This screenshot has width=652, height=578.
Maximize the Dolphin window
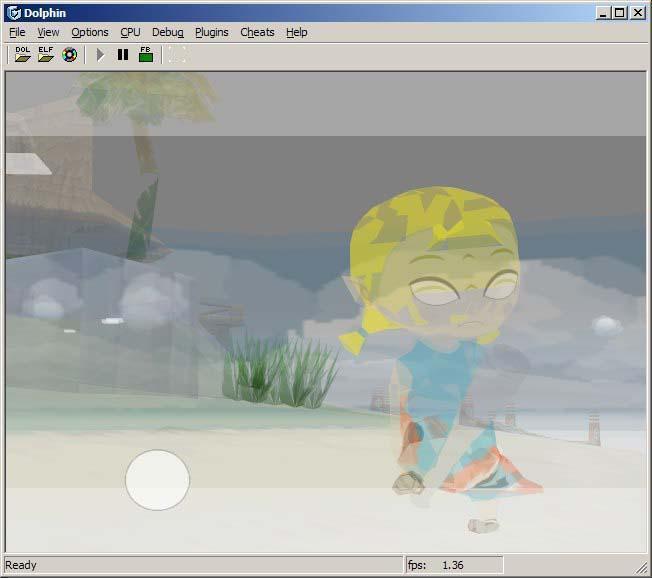[x=619, y=12]
